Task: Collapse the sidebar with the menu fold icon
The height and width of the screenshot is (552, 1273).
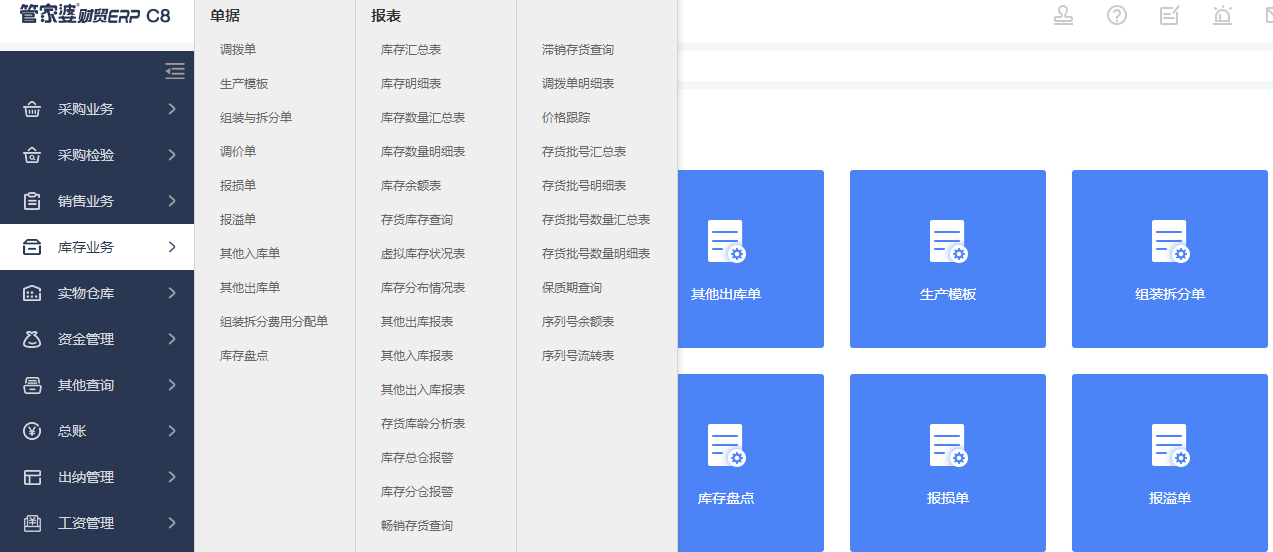Action: coord(175,71)
